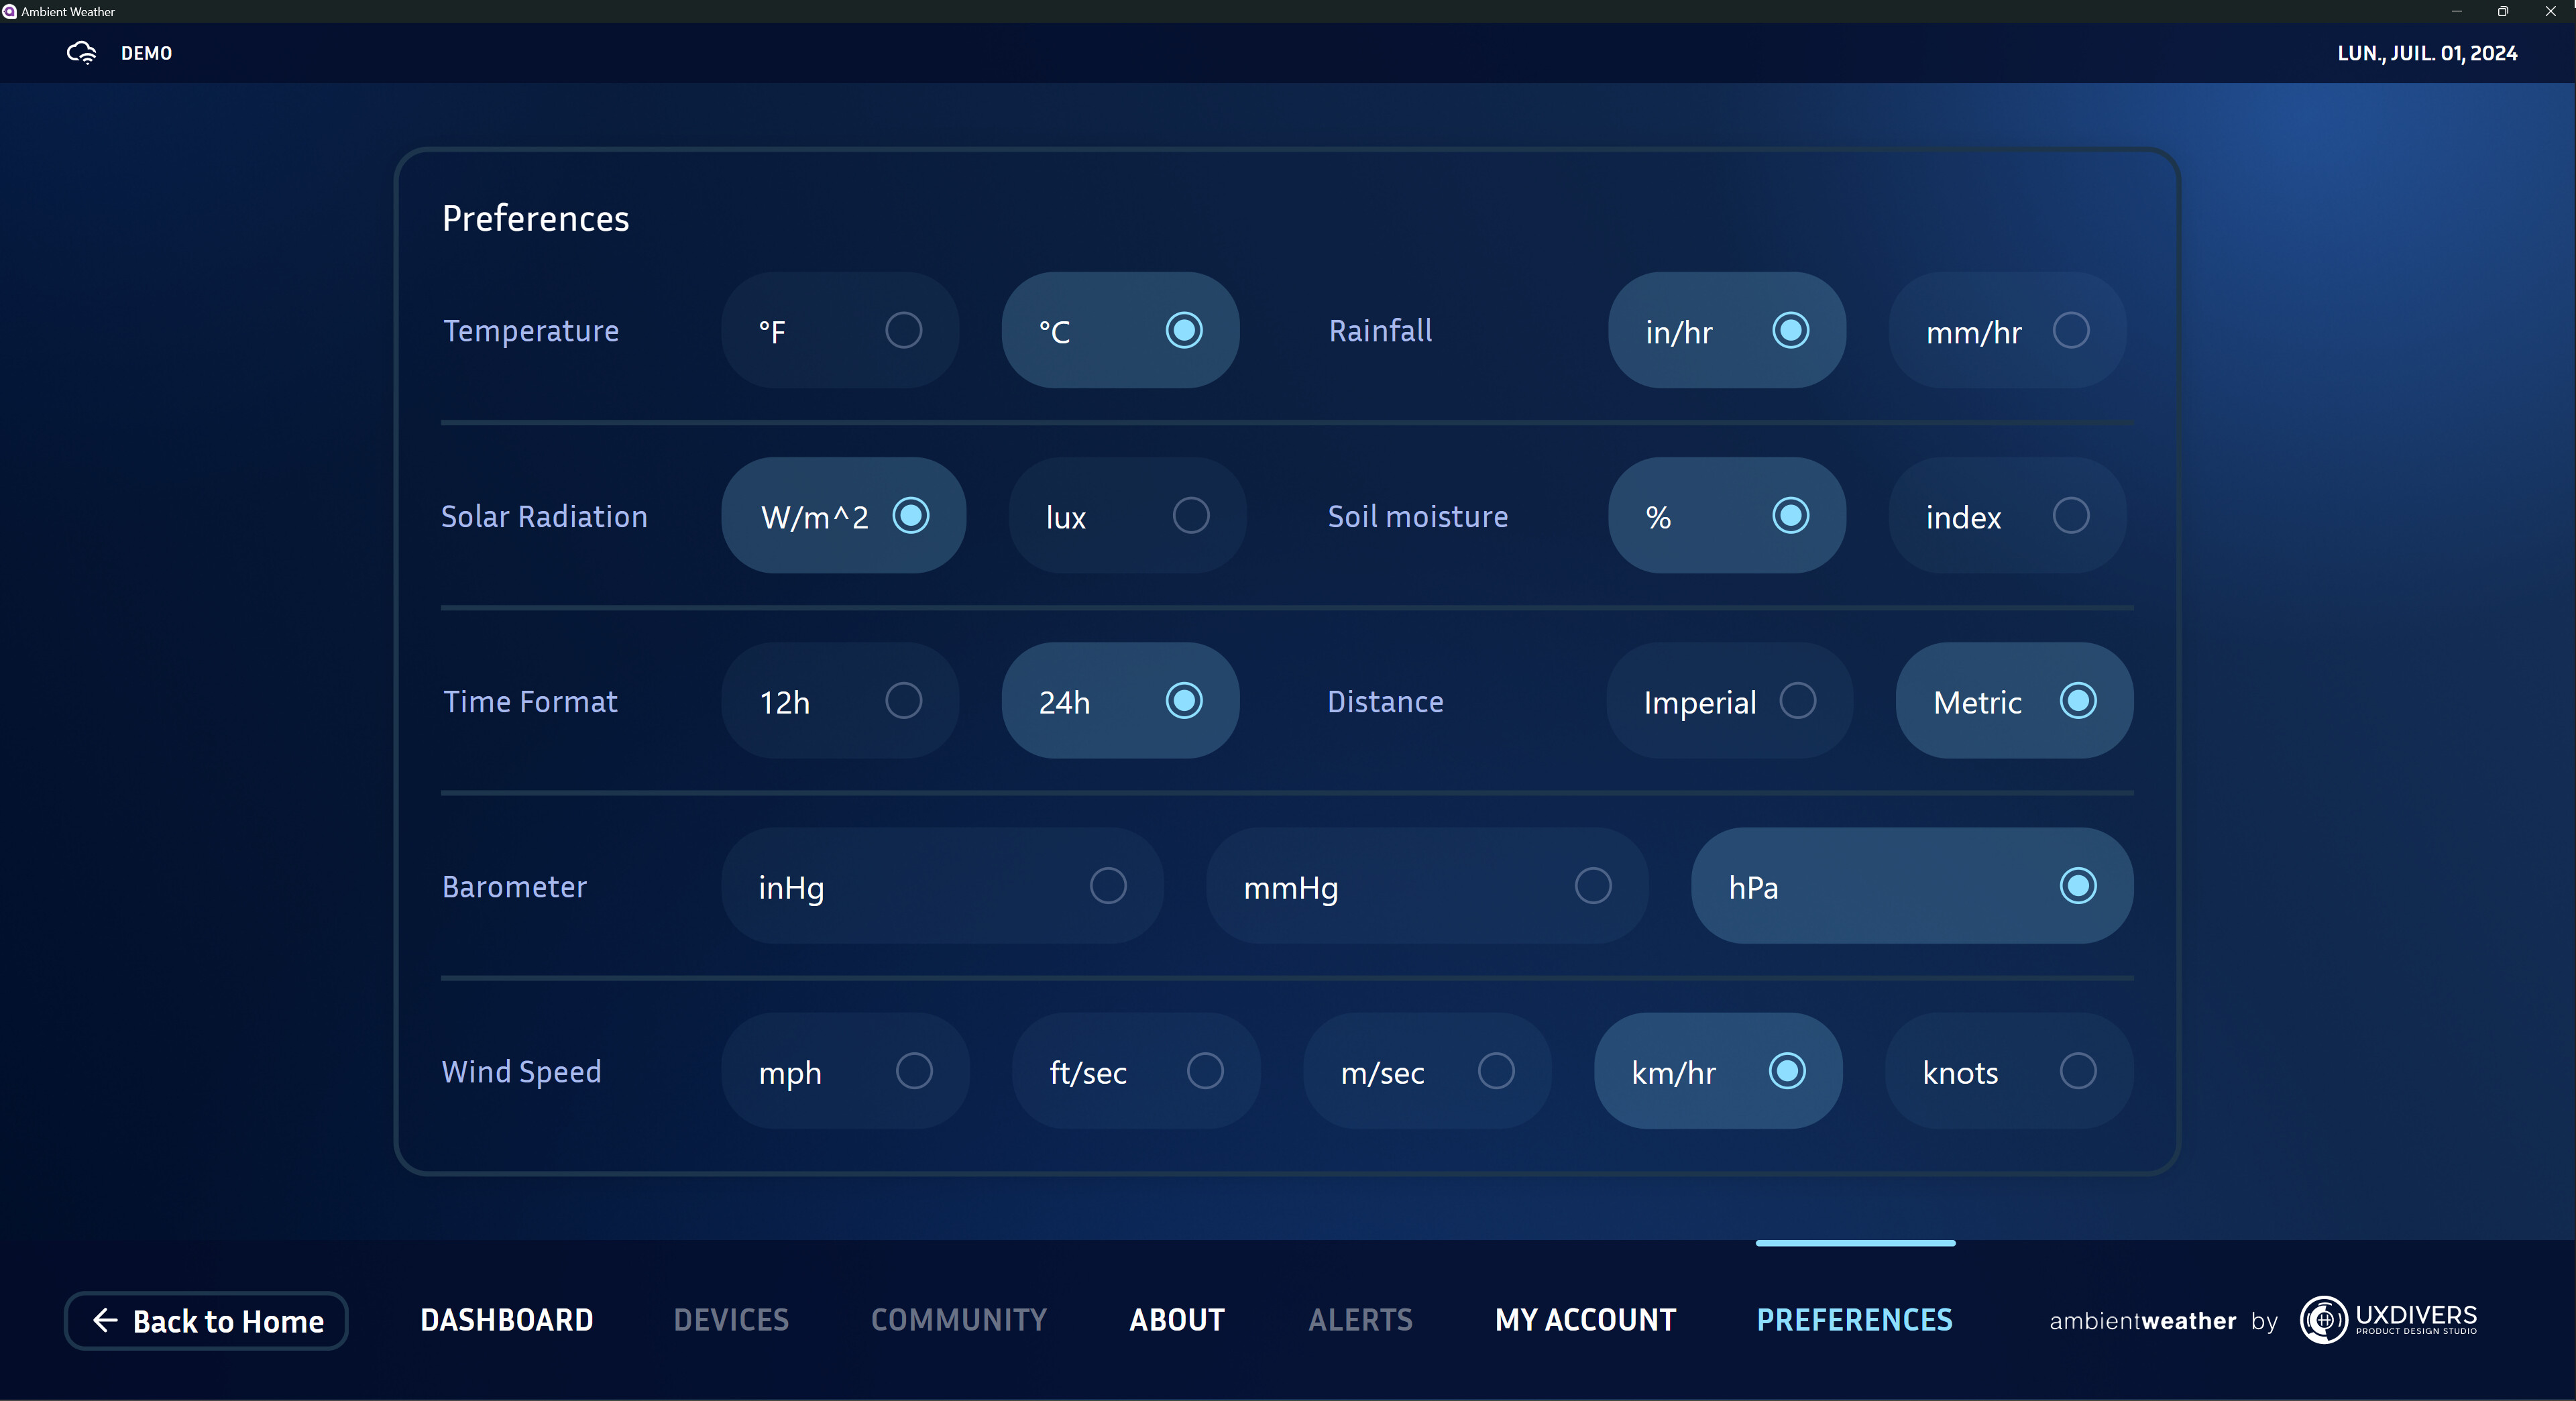Choose in/hr rainfall unit
The width and height of the screenshot is (2576, 1401).
point(1727,330)
